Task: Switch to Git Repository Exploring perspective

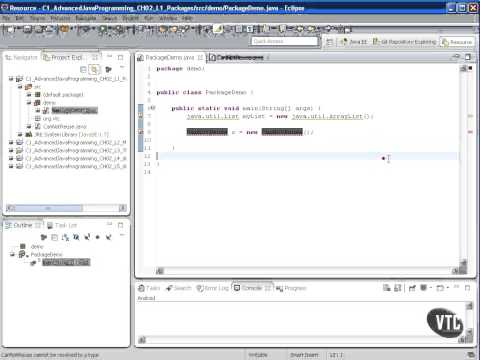Action: tap(404, 42)
